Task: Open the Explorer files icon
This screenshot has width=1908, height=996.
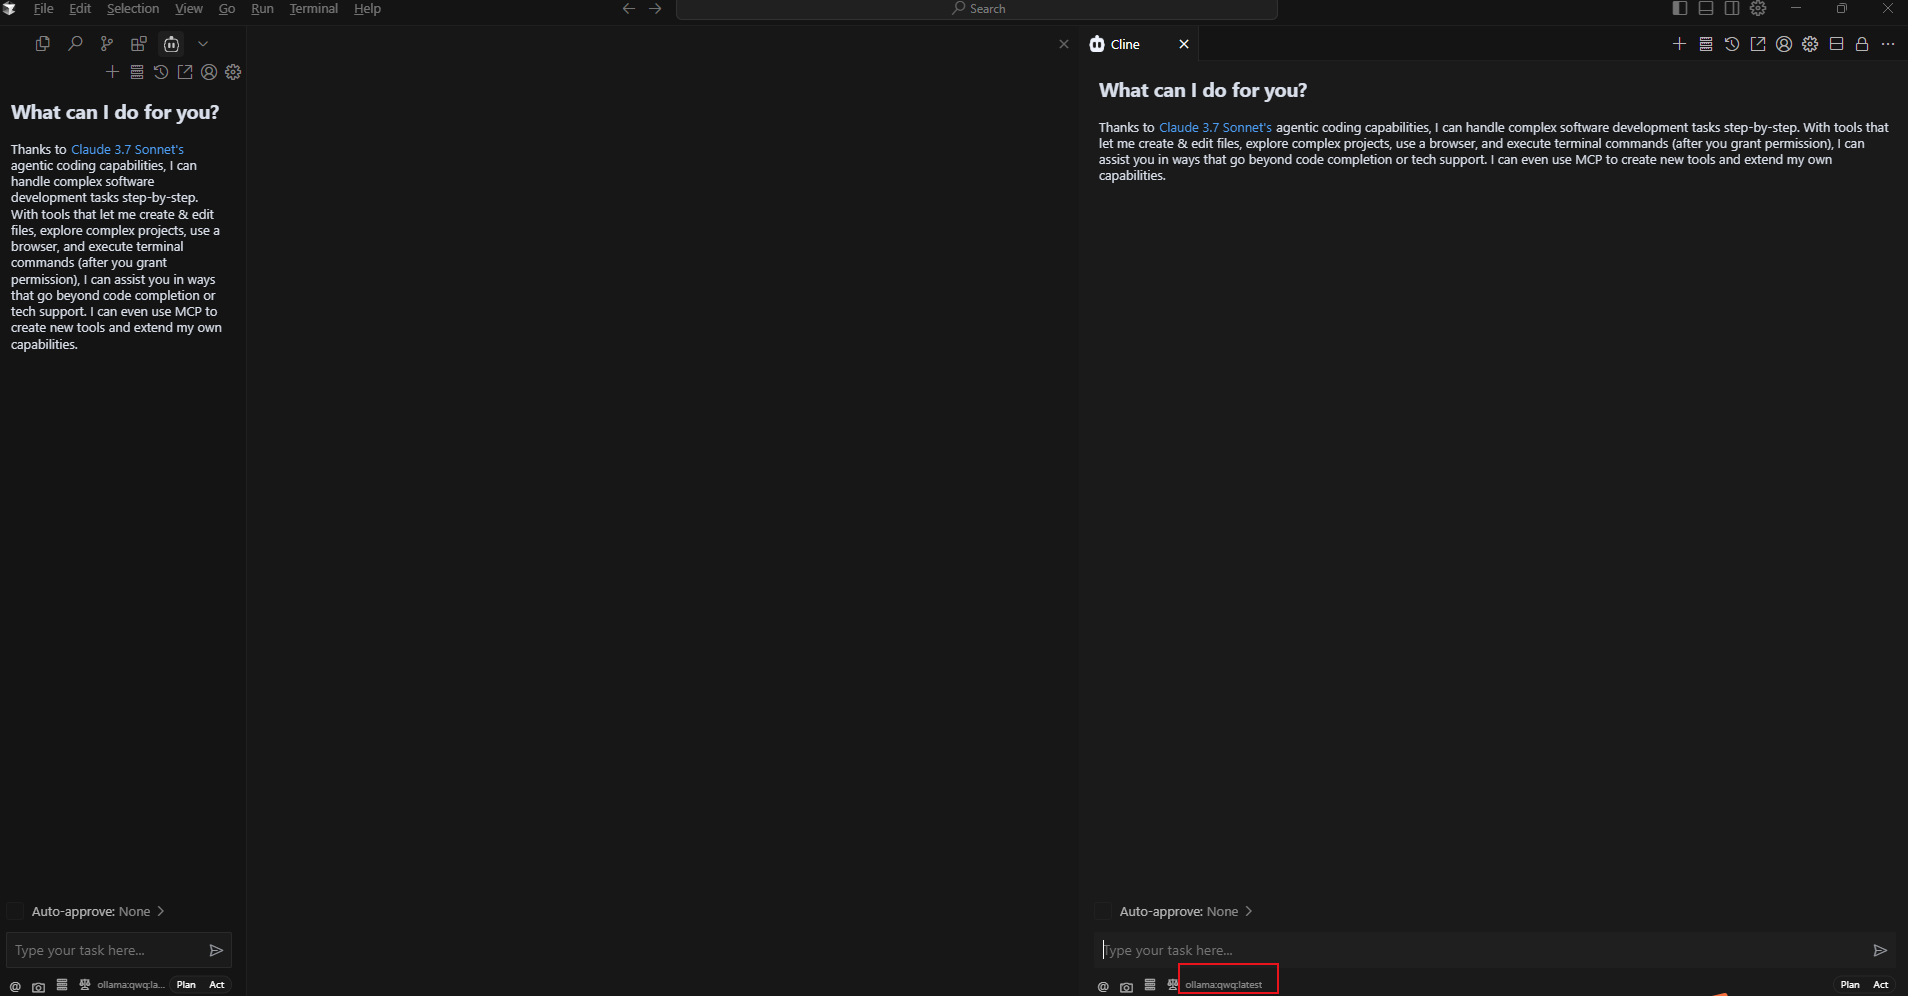Action: 42,44
